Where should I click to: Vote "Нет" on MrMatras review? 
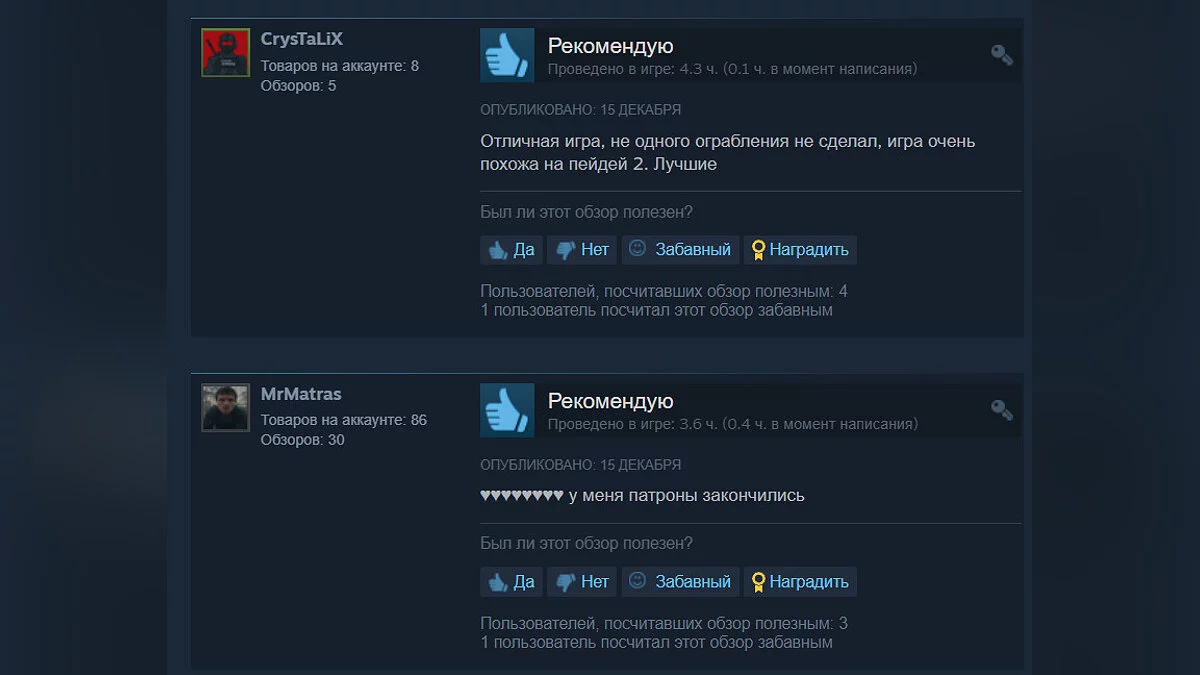tap(582, 582)
